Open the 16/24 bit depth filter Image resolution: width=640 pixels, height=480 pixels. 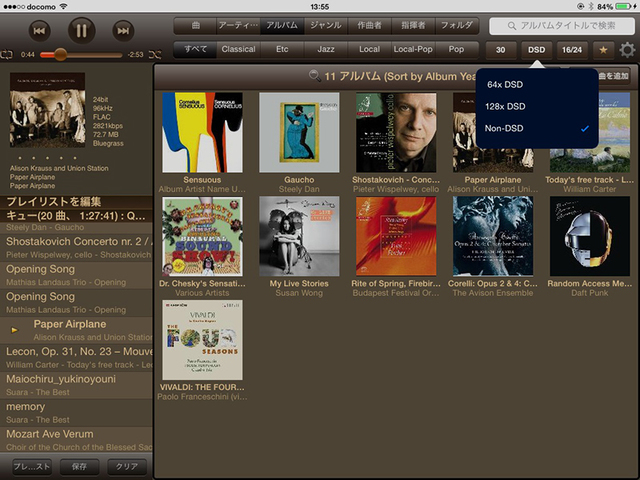click(x=573, y=49)
